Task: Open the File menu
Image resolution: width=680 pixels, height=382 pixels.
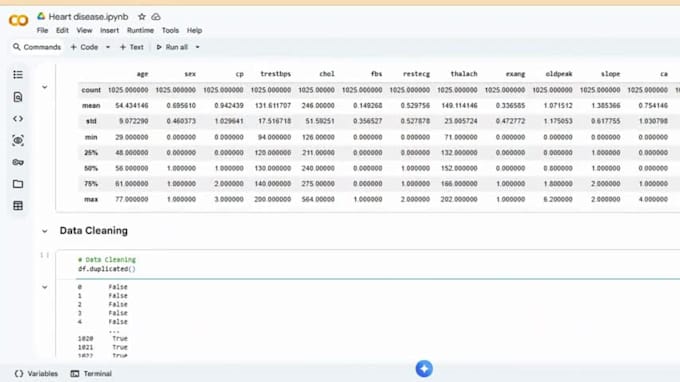Action: pos(42,30)
